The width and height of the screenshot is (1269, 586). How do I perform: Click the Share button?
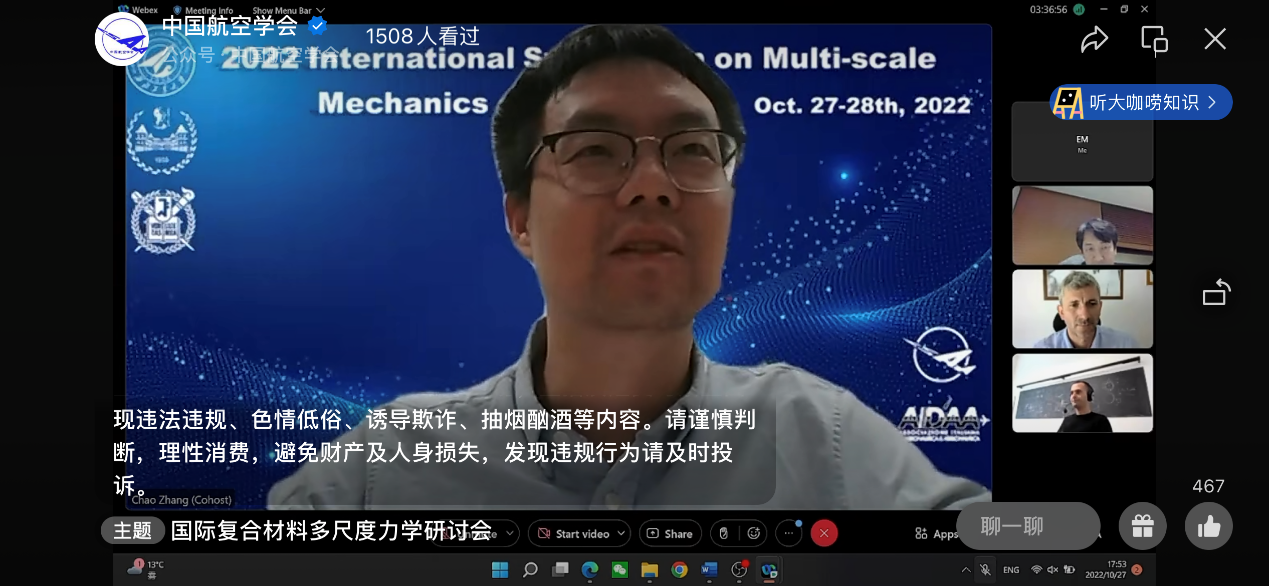click(670, 533)
